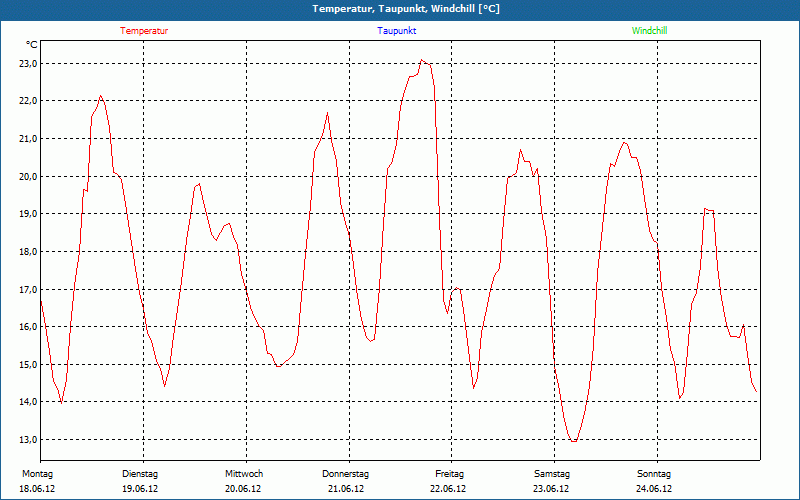The width and height of the screenshot is (800, 500).
Task: Click the Dienstag day label
Action: (140, 474)
